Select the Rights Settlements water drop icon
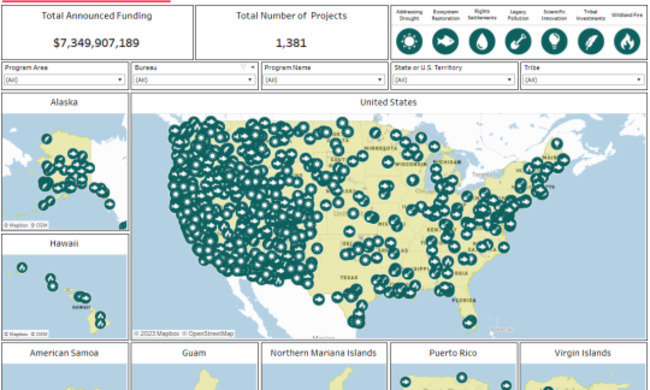Image resolution: width=650 pixels, height=390 pixels. 482,41
